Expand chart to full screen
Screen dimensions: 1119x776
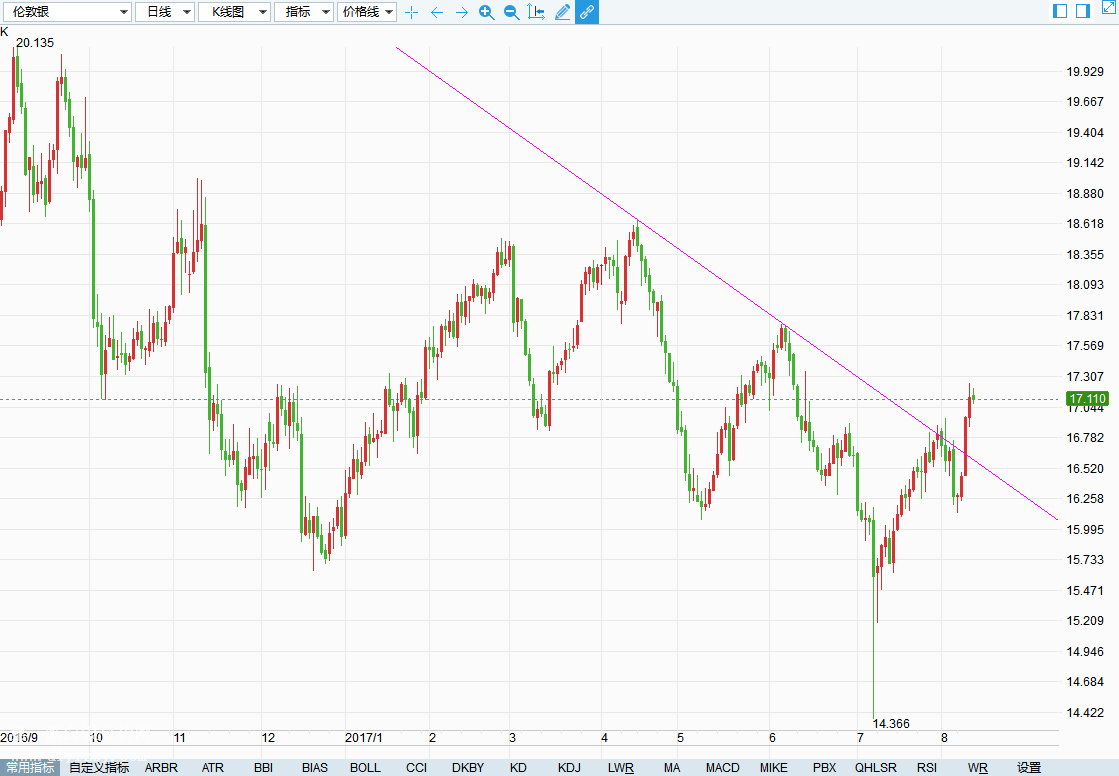click(x=1110, y=7)
